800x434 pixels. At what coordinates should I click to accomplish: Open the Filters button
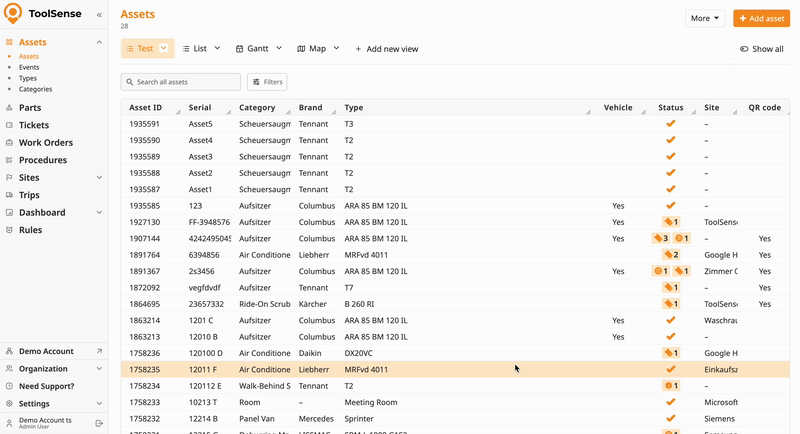pos(267,82)
